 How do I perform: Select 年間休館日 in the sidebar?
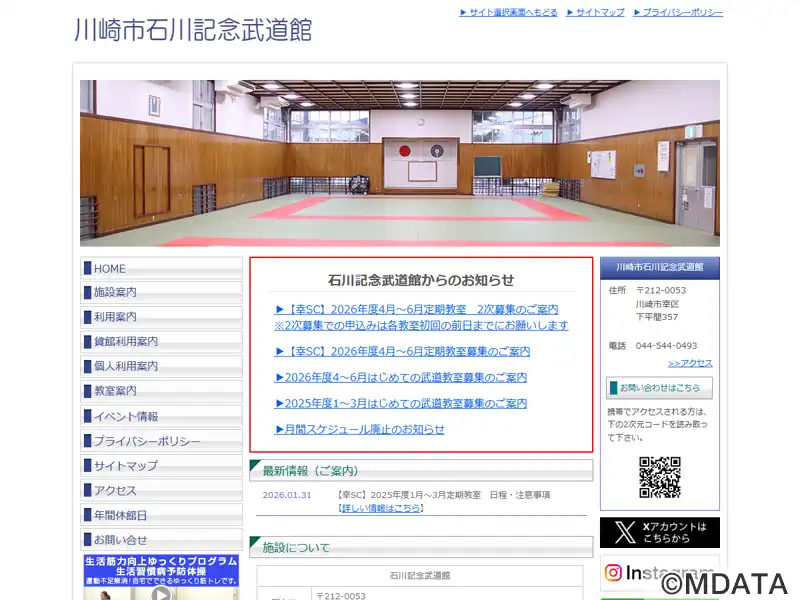[x=161, y=515]
